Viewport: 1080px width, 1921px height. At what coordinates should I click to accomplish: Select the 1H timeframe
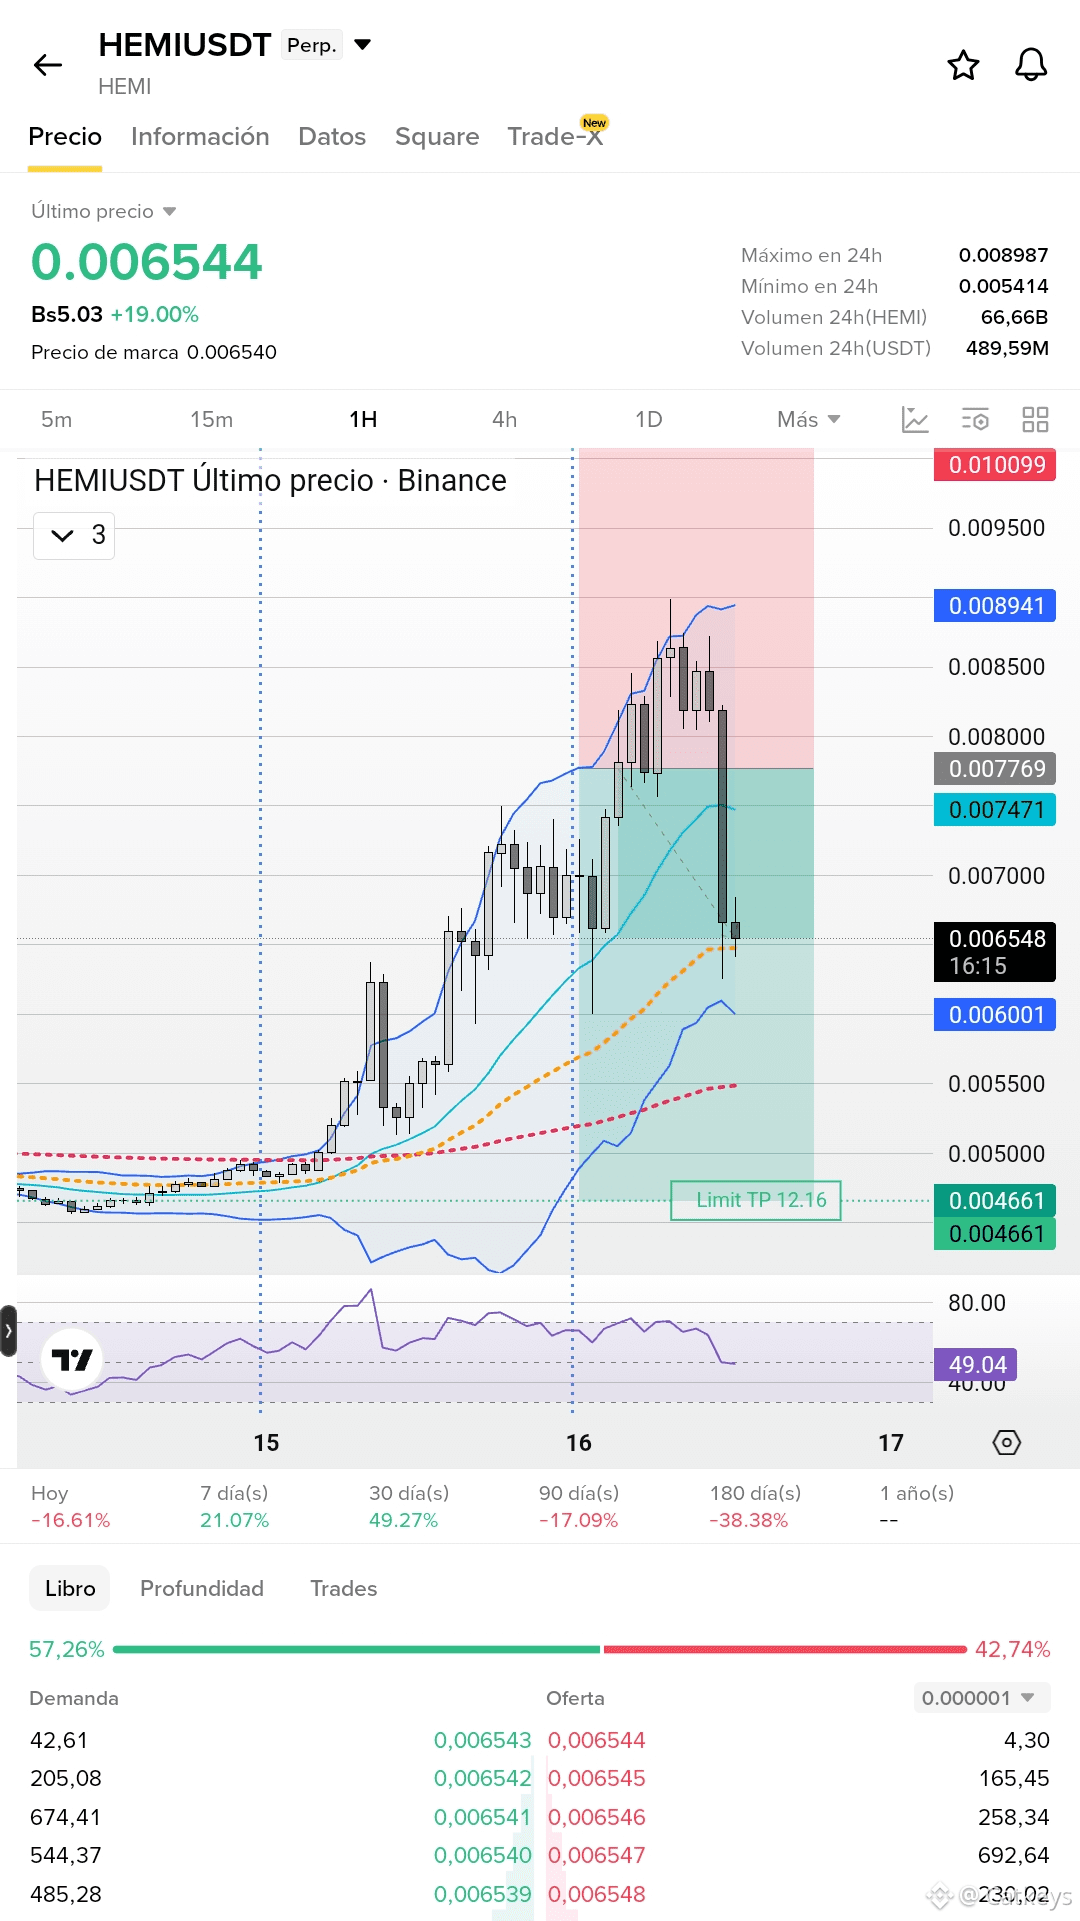(363, 419)
